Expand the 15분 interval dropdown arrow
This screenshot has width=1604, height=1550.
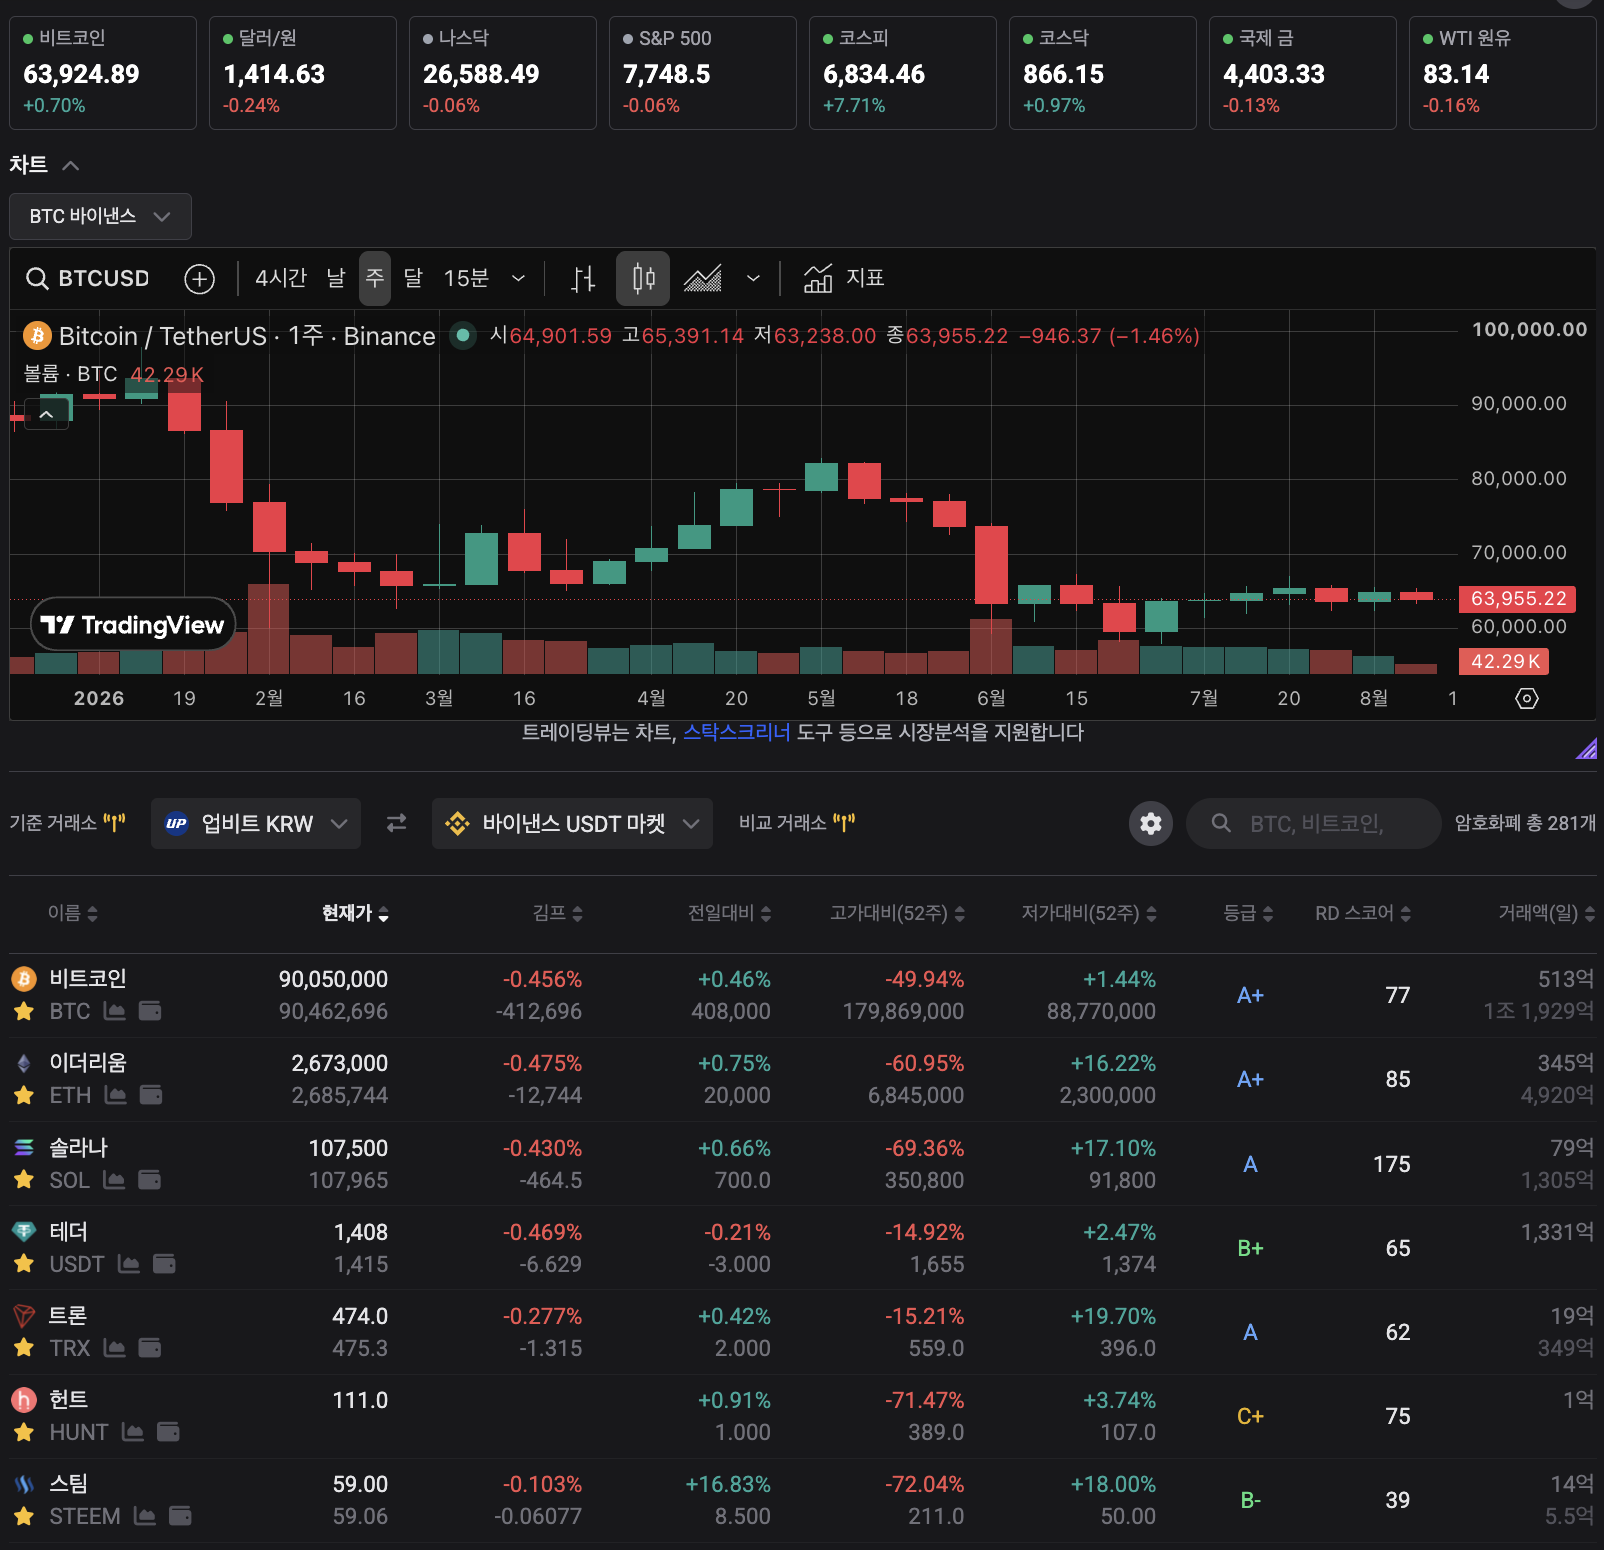(518, 278)
